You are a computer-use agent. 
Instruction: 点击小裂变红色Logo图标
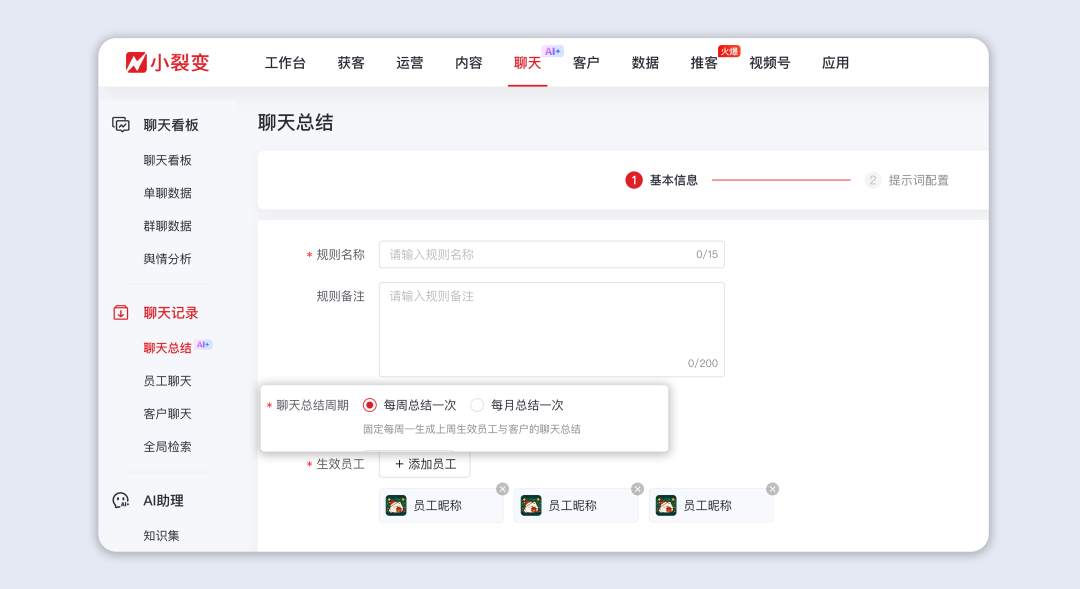[135, 61]
